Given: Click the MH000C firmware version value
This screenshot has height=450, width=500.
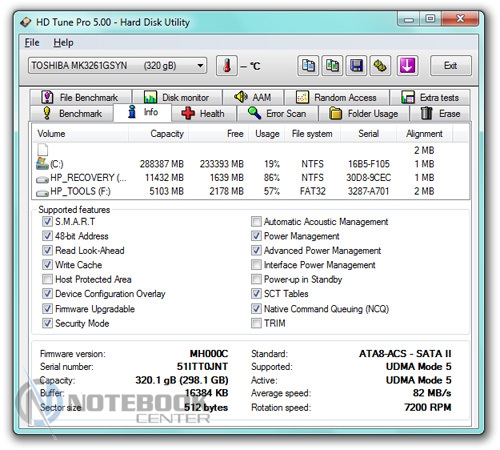Looking at the screenshot, I should click(x=209, y=353).
